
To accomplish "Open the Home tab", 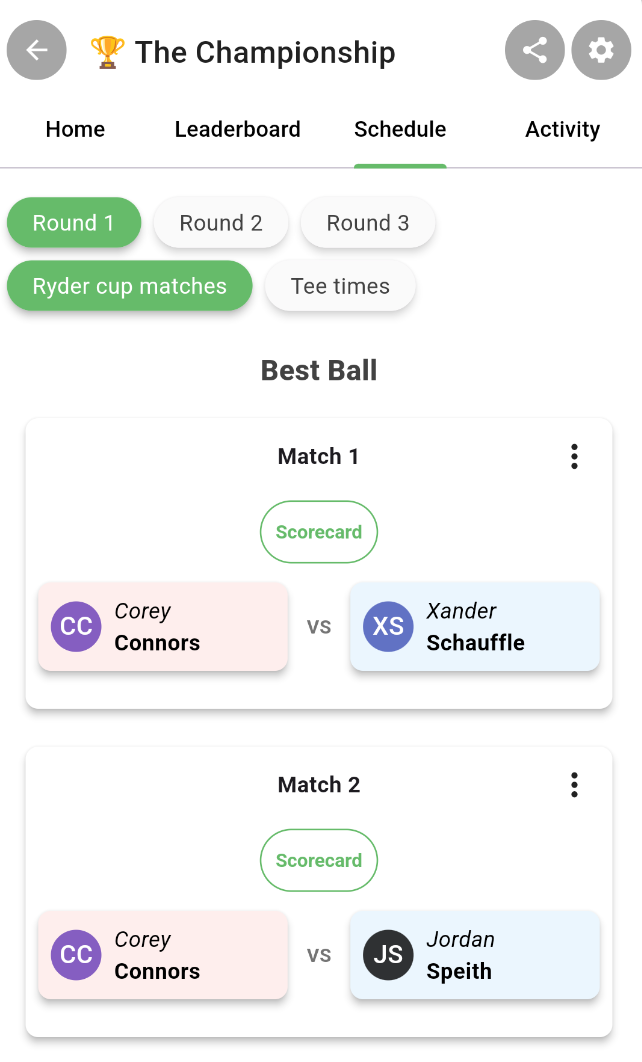I will point(75,129).
